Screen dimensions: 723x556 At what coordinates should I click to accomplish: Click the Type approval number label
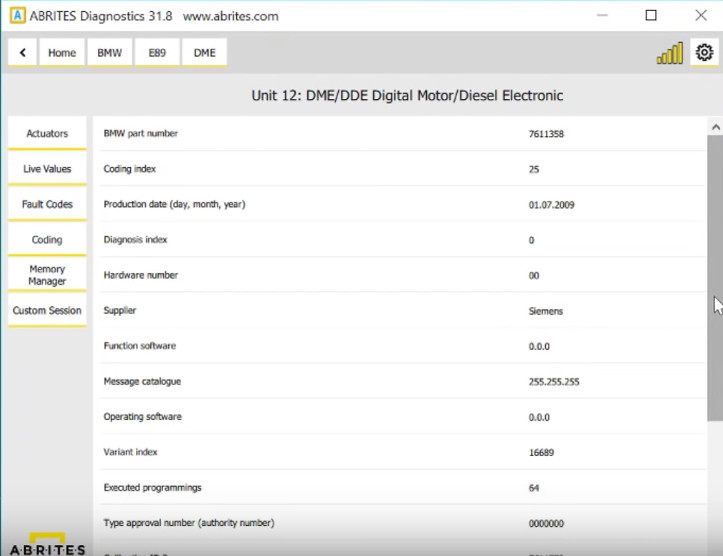tap(189, 523)
